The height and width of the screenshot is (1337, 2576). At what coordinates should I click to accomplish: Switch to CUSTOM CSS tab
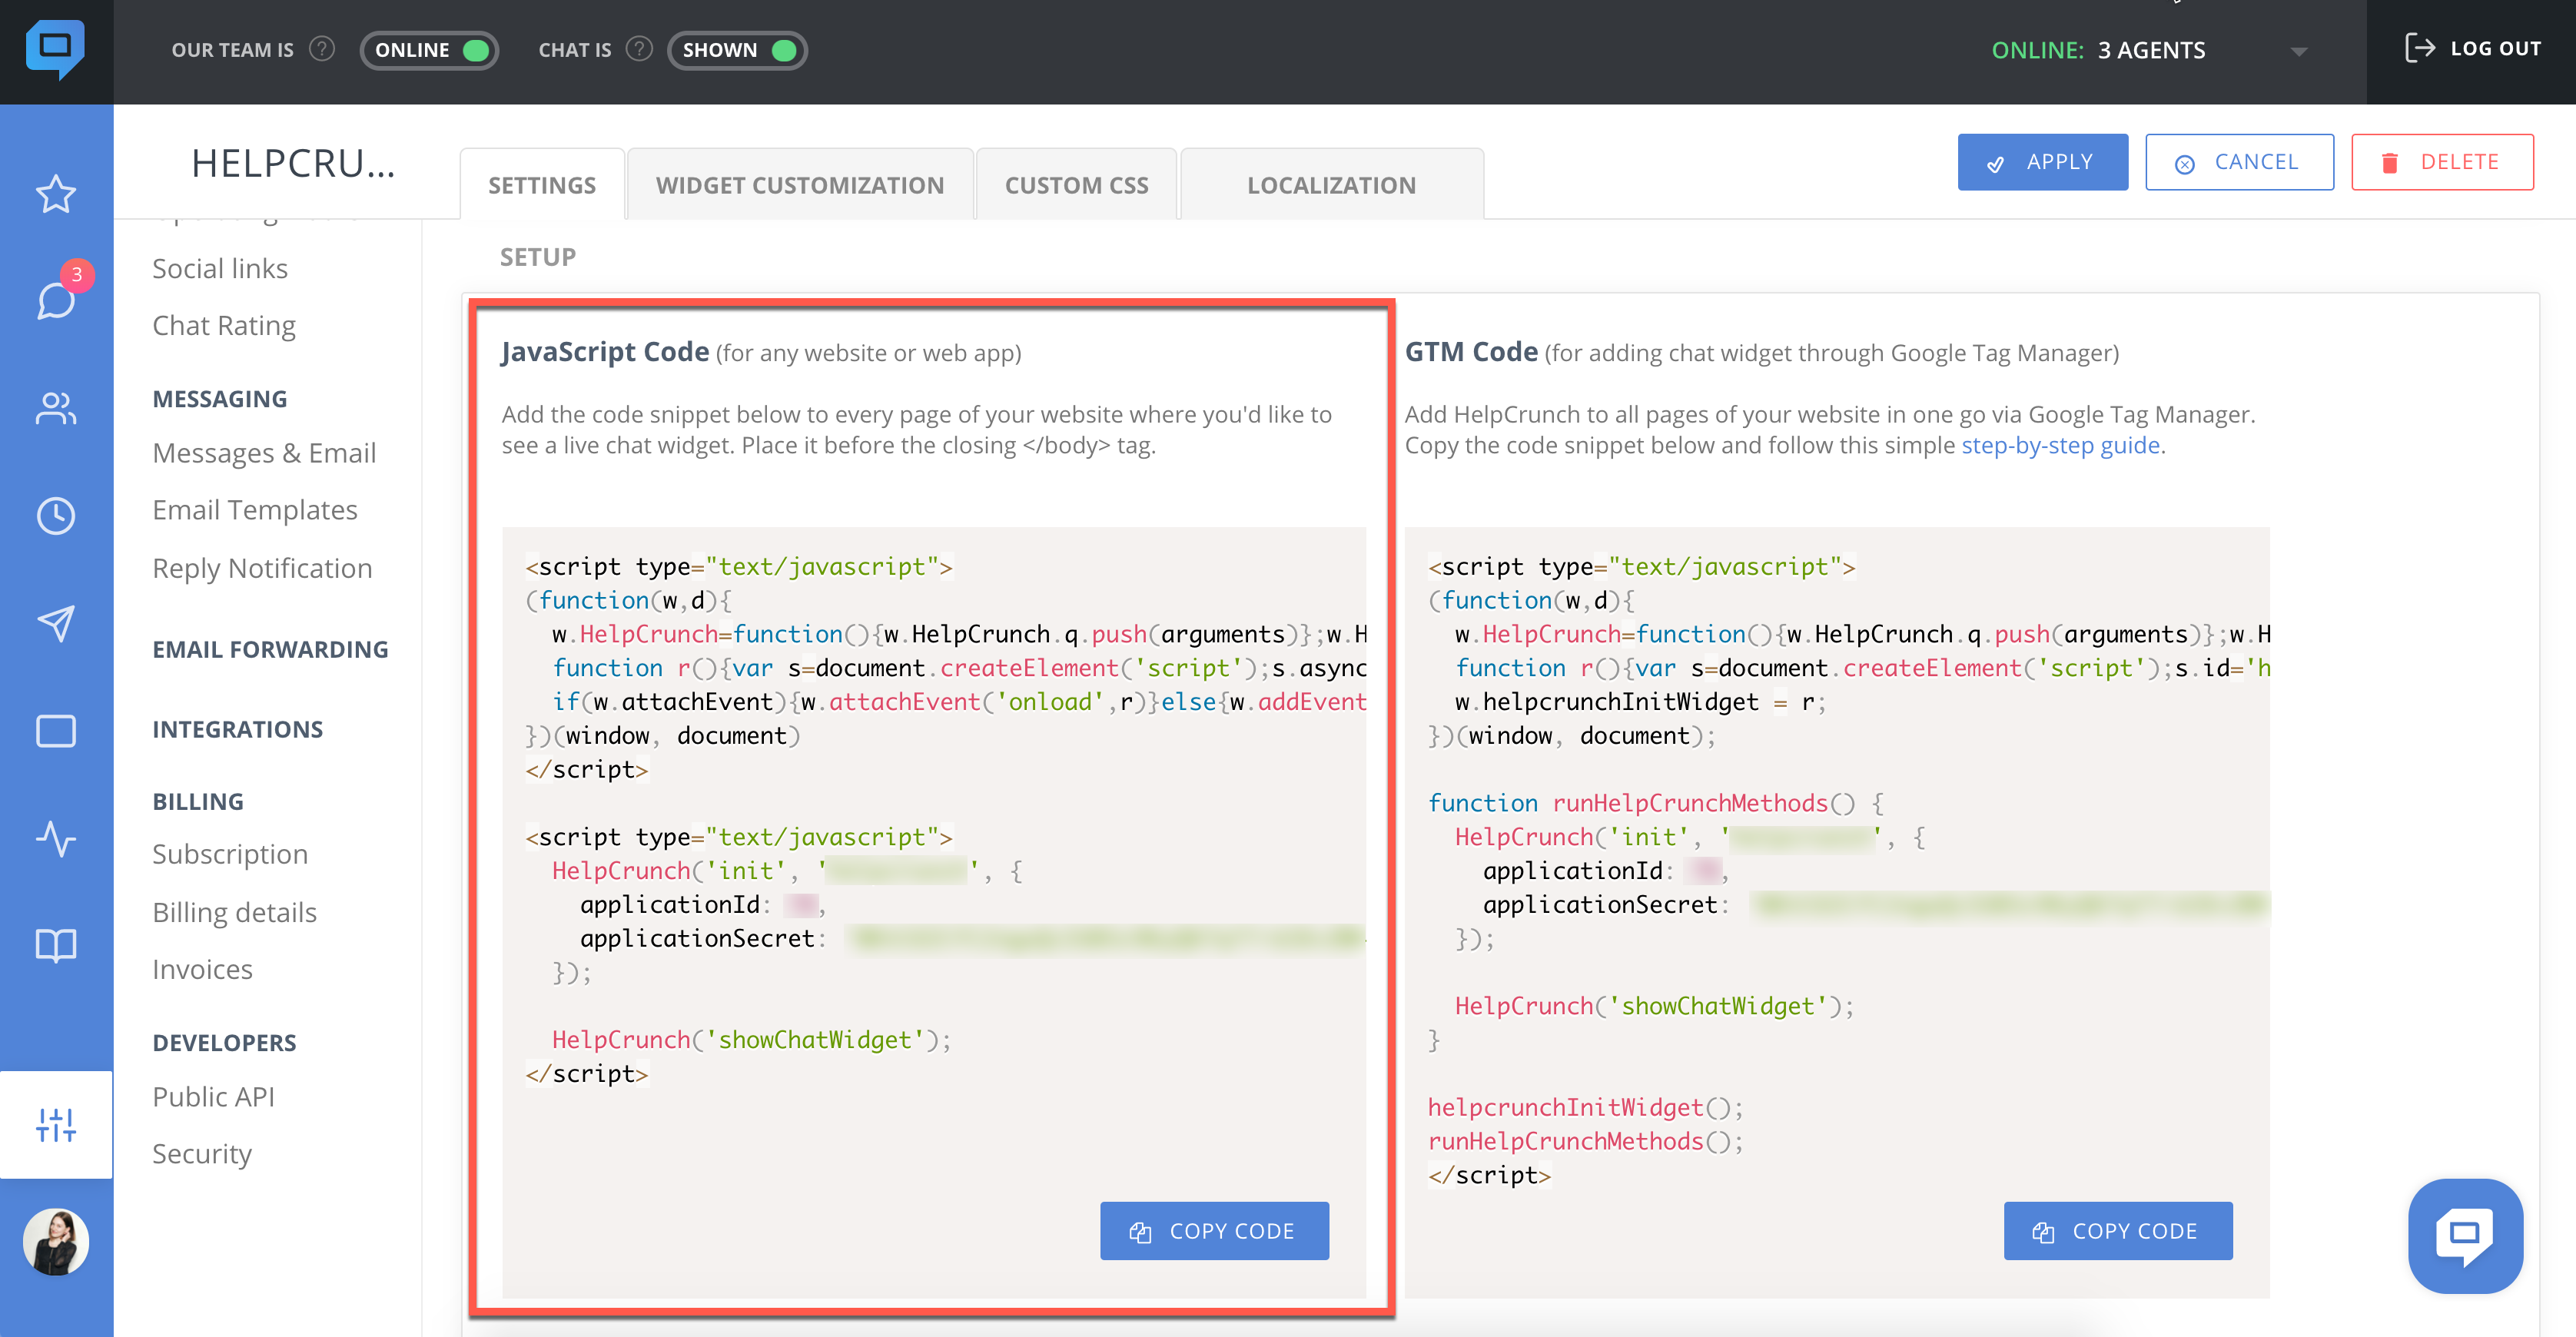click(x=1076, y=185)
